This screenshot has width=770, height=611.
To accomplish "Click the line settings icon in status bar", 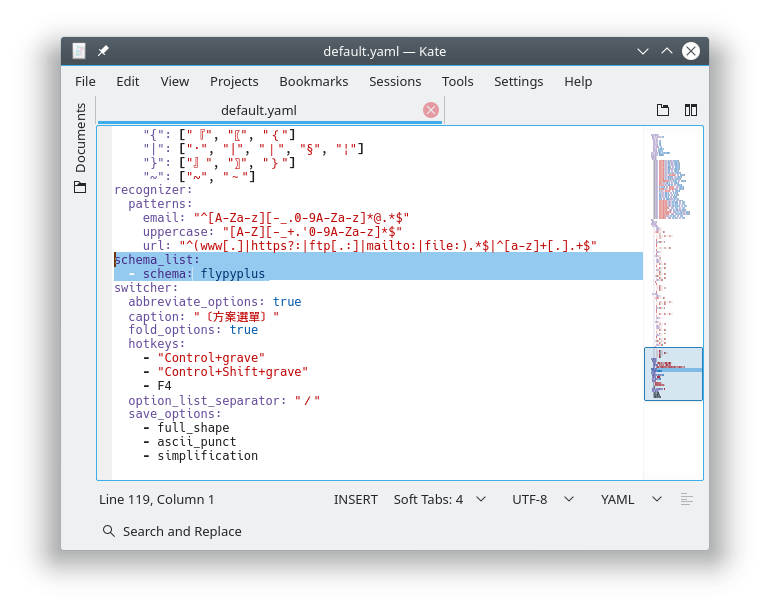I will click(x=687, y=499).
